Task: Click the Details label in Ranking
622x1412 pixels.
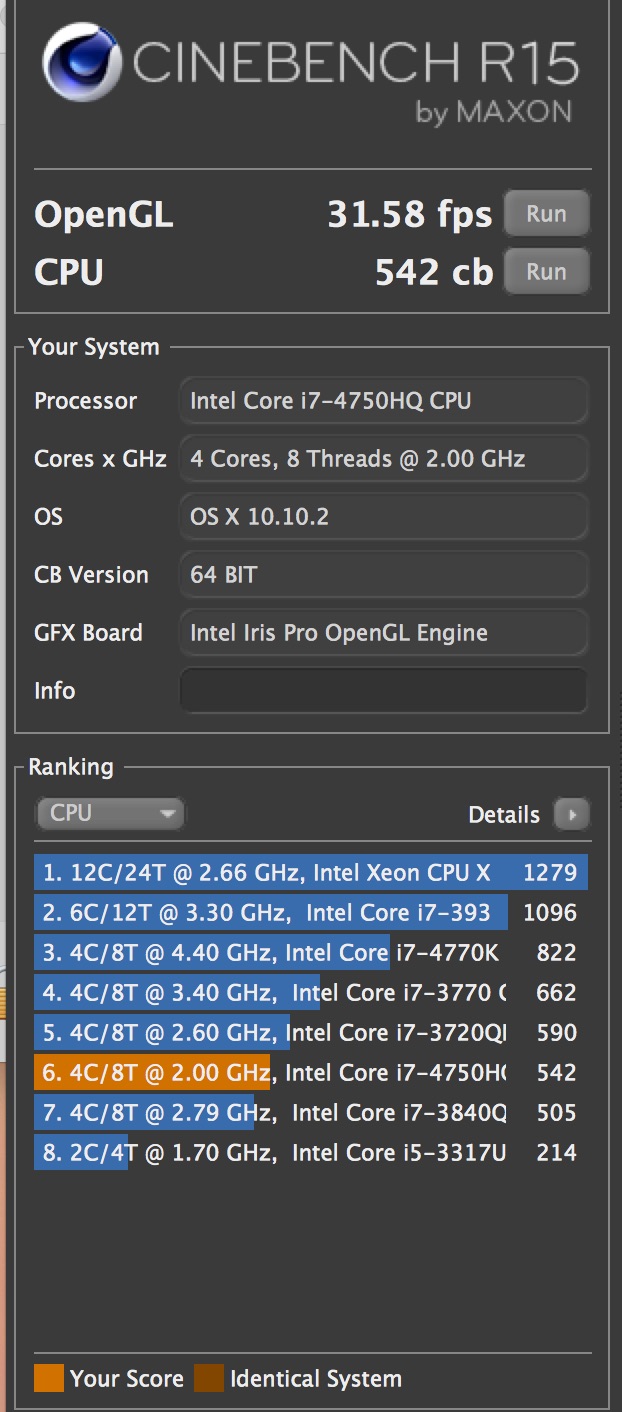Action: 504,815
